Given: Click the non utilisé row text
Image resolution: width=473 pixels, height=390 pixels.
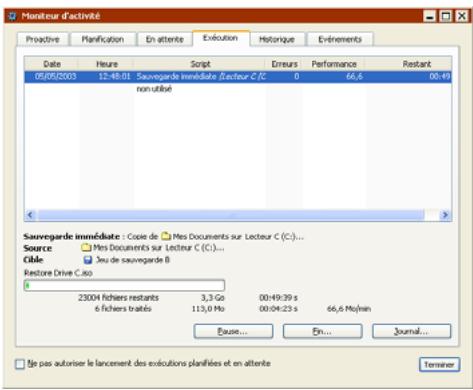Looking at the screenshot, I should [x=154, y=89].
